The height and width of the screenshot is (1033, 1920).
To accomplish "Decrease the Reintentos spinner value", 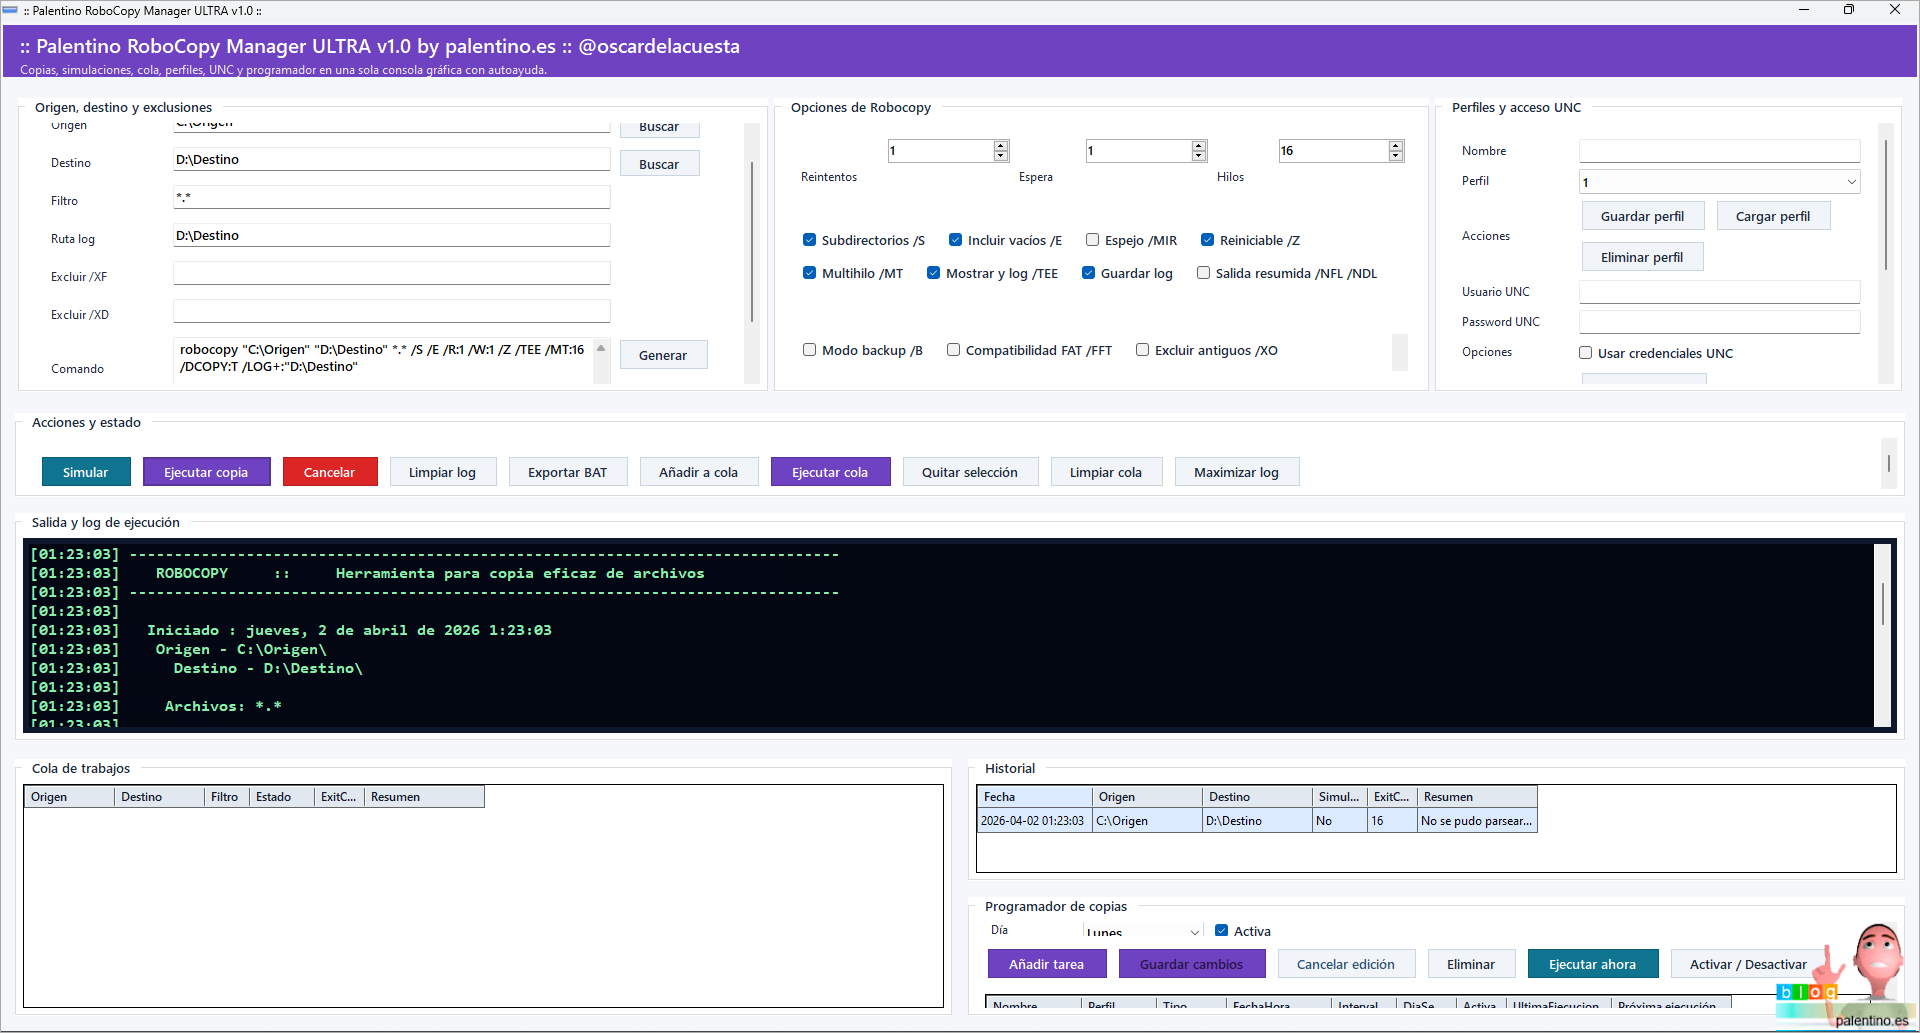I will (x=1000, y=156).
